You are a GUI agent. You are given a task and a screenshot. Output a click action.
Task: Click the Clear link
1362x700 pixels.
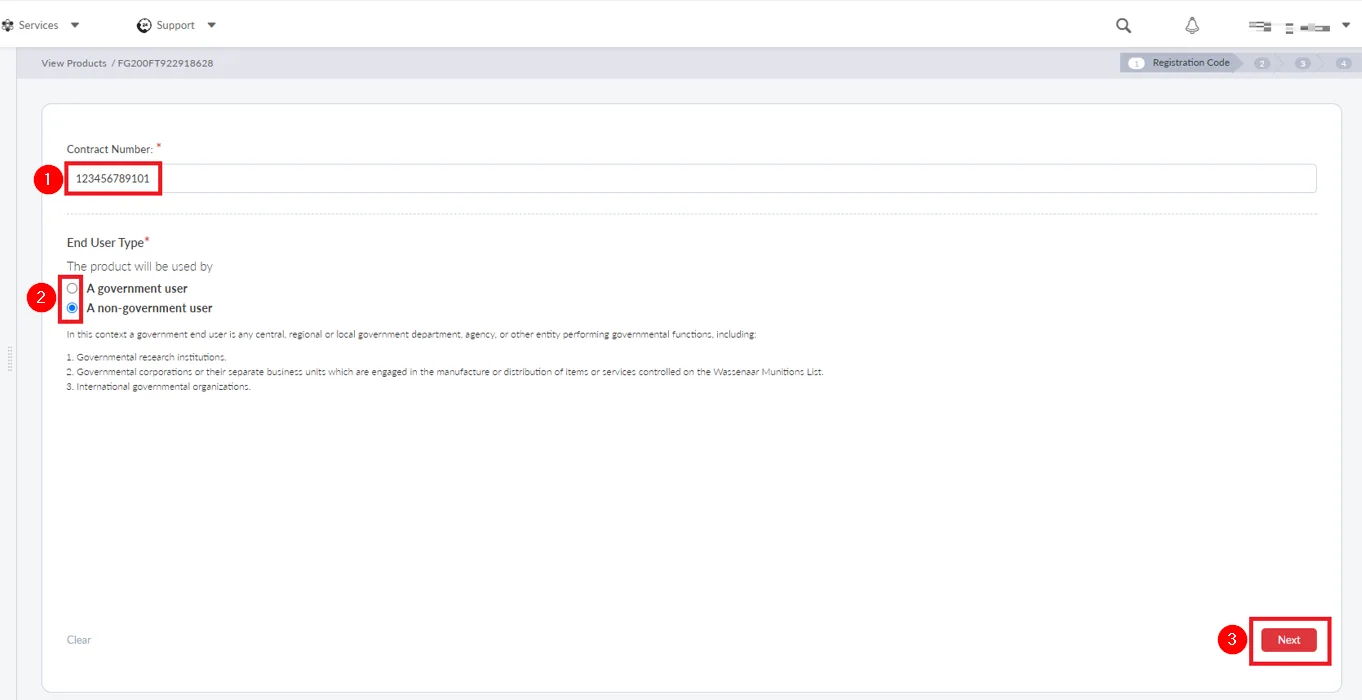79,640
